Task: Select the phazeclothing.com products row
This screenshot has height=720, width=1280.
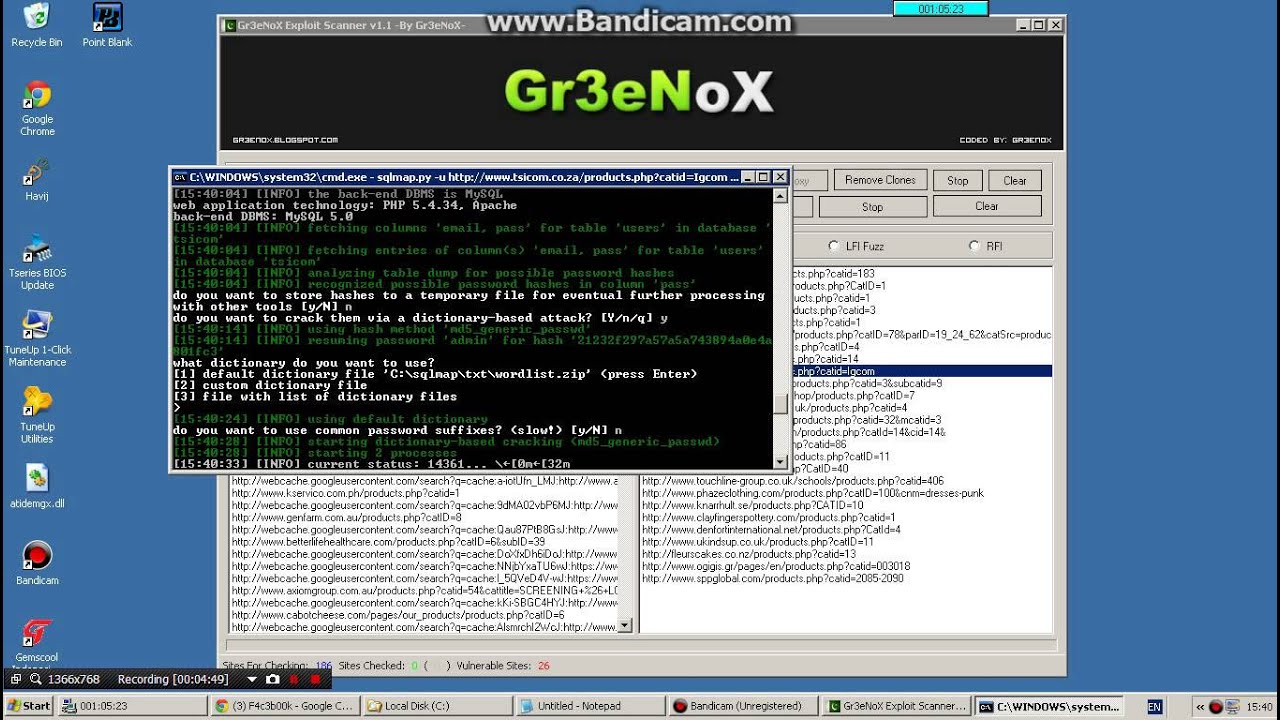Action: [x=813, y=493]
